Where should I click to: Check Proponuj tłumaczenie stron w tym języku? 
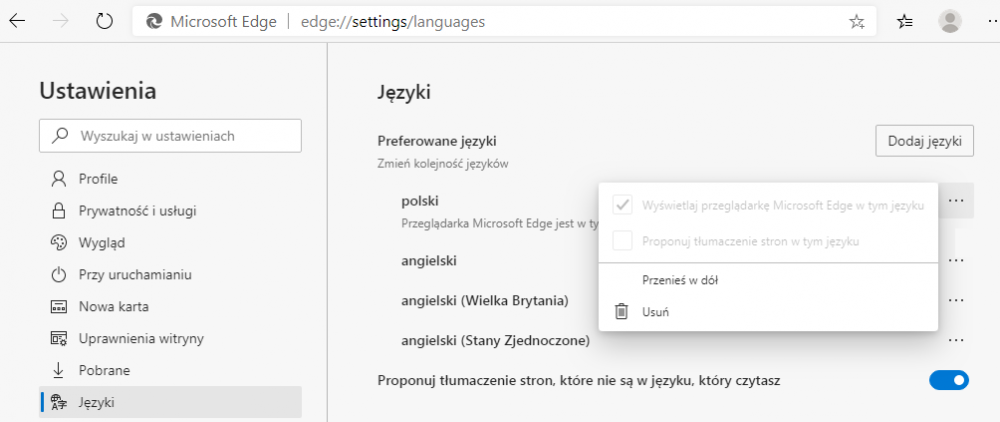point(622,240)
